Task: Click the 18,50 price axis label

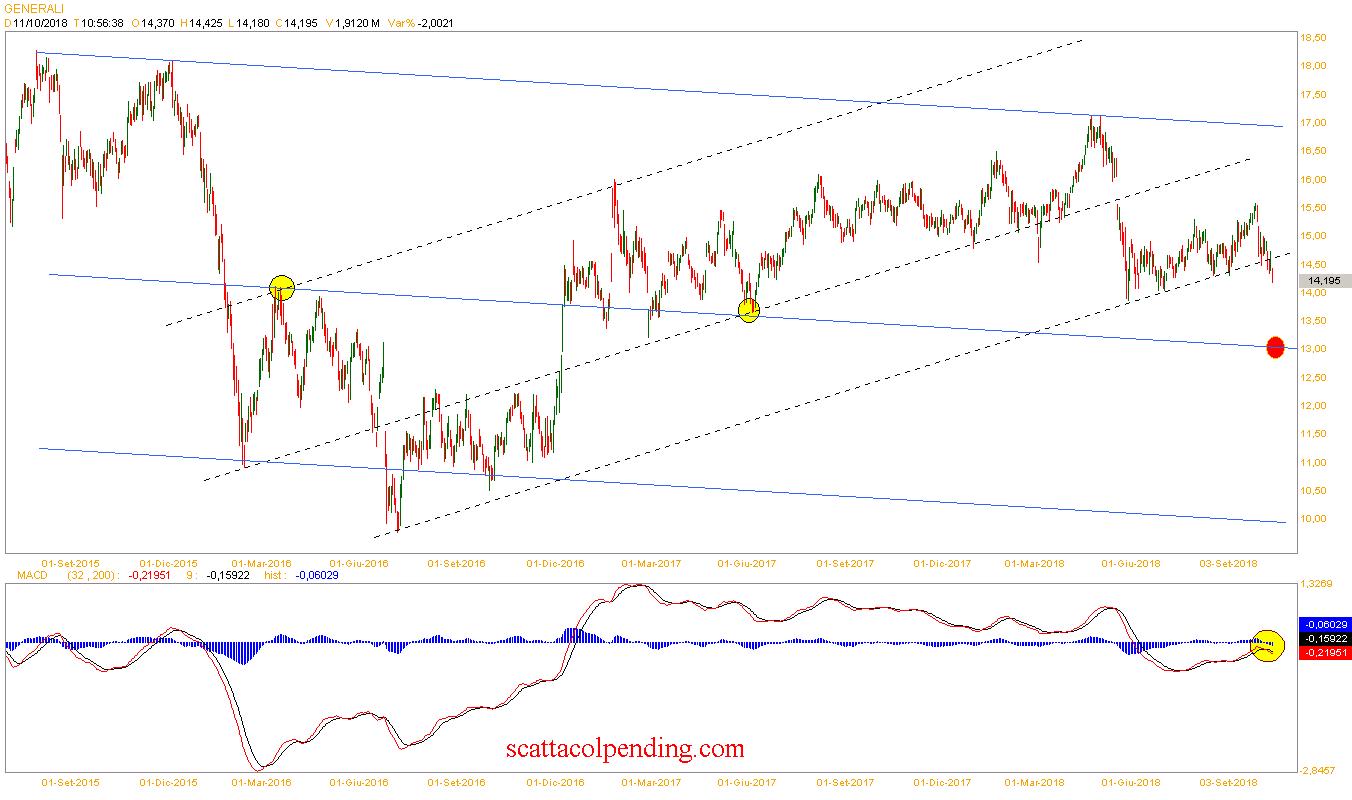Action: coord(1312,38)
